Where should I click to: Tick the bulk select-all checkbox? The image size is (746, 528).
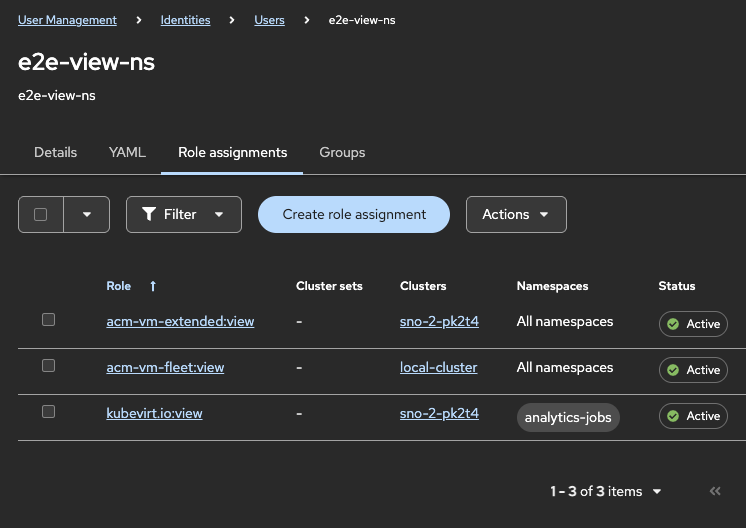click(41, 214)
